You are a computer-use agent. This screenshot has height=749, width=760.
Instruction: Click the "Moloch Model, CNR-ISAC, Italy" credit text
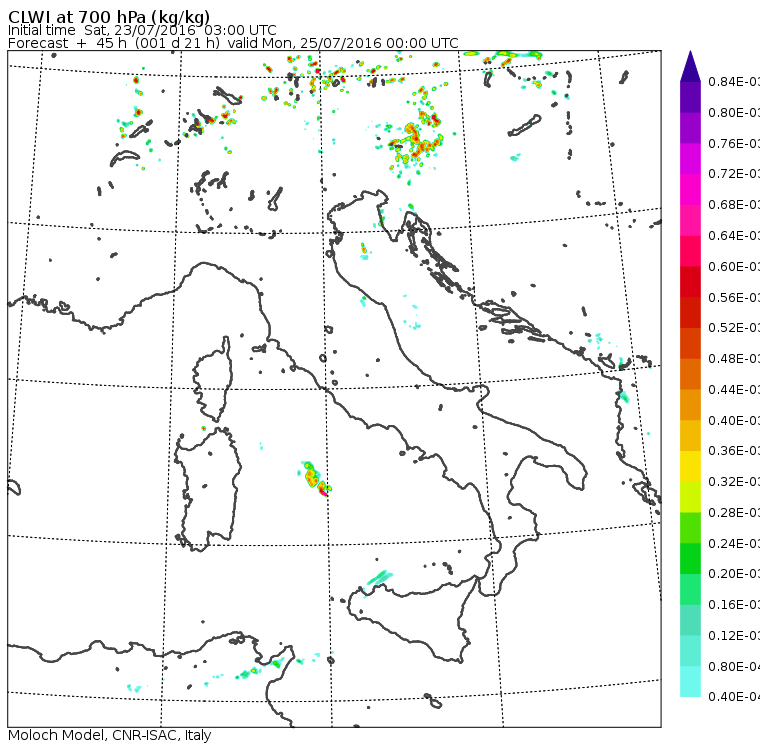110,735
